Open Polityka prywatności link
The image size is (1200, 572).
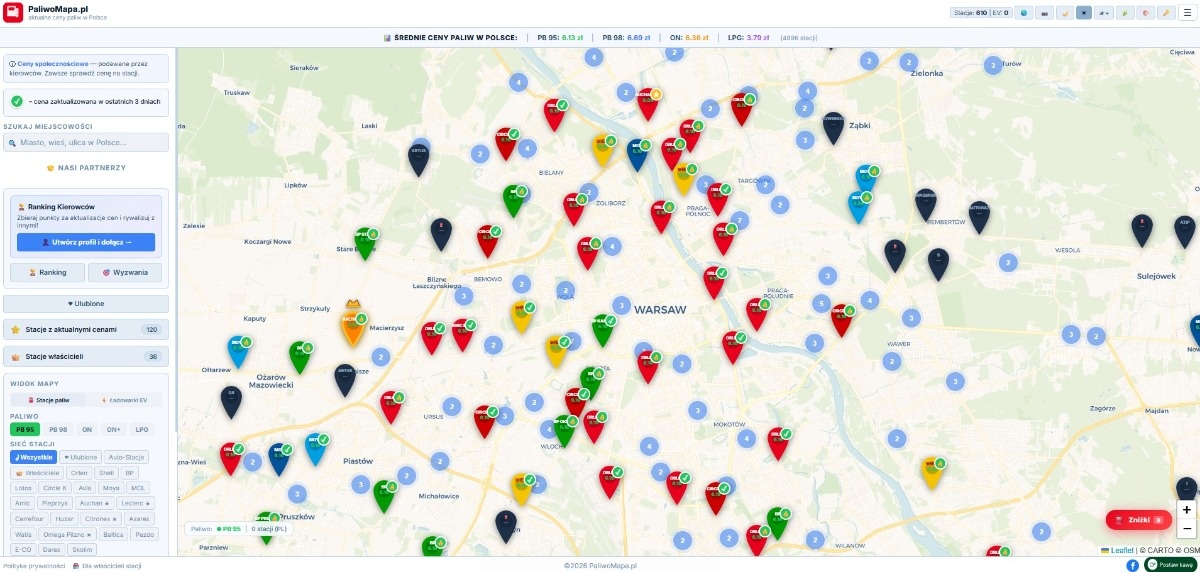pyautogui.click(x=34, y=566)
